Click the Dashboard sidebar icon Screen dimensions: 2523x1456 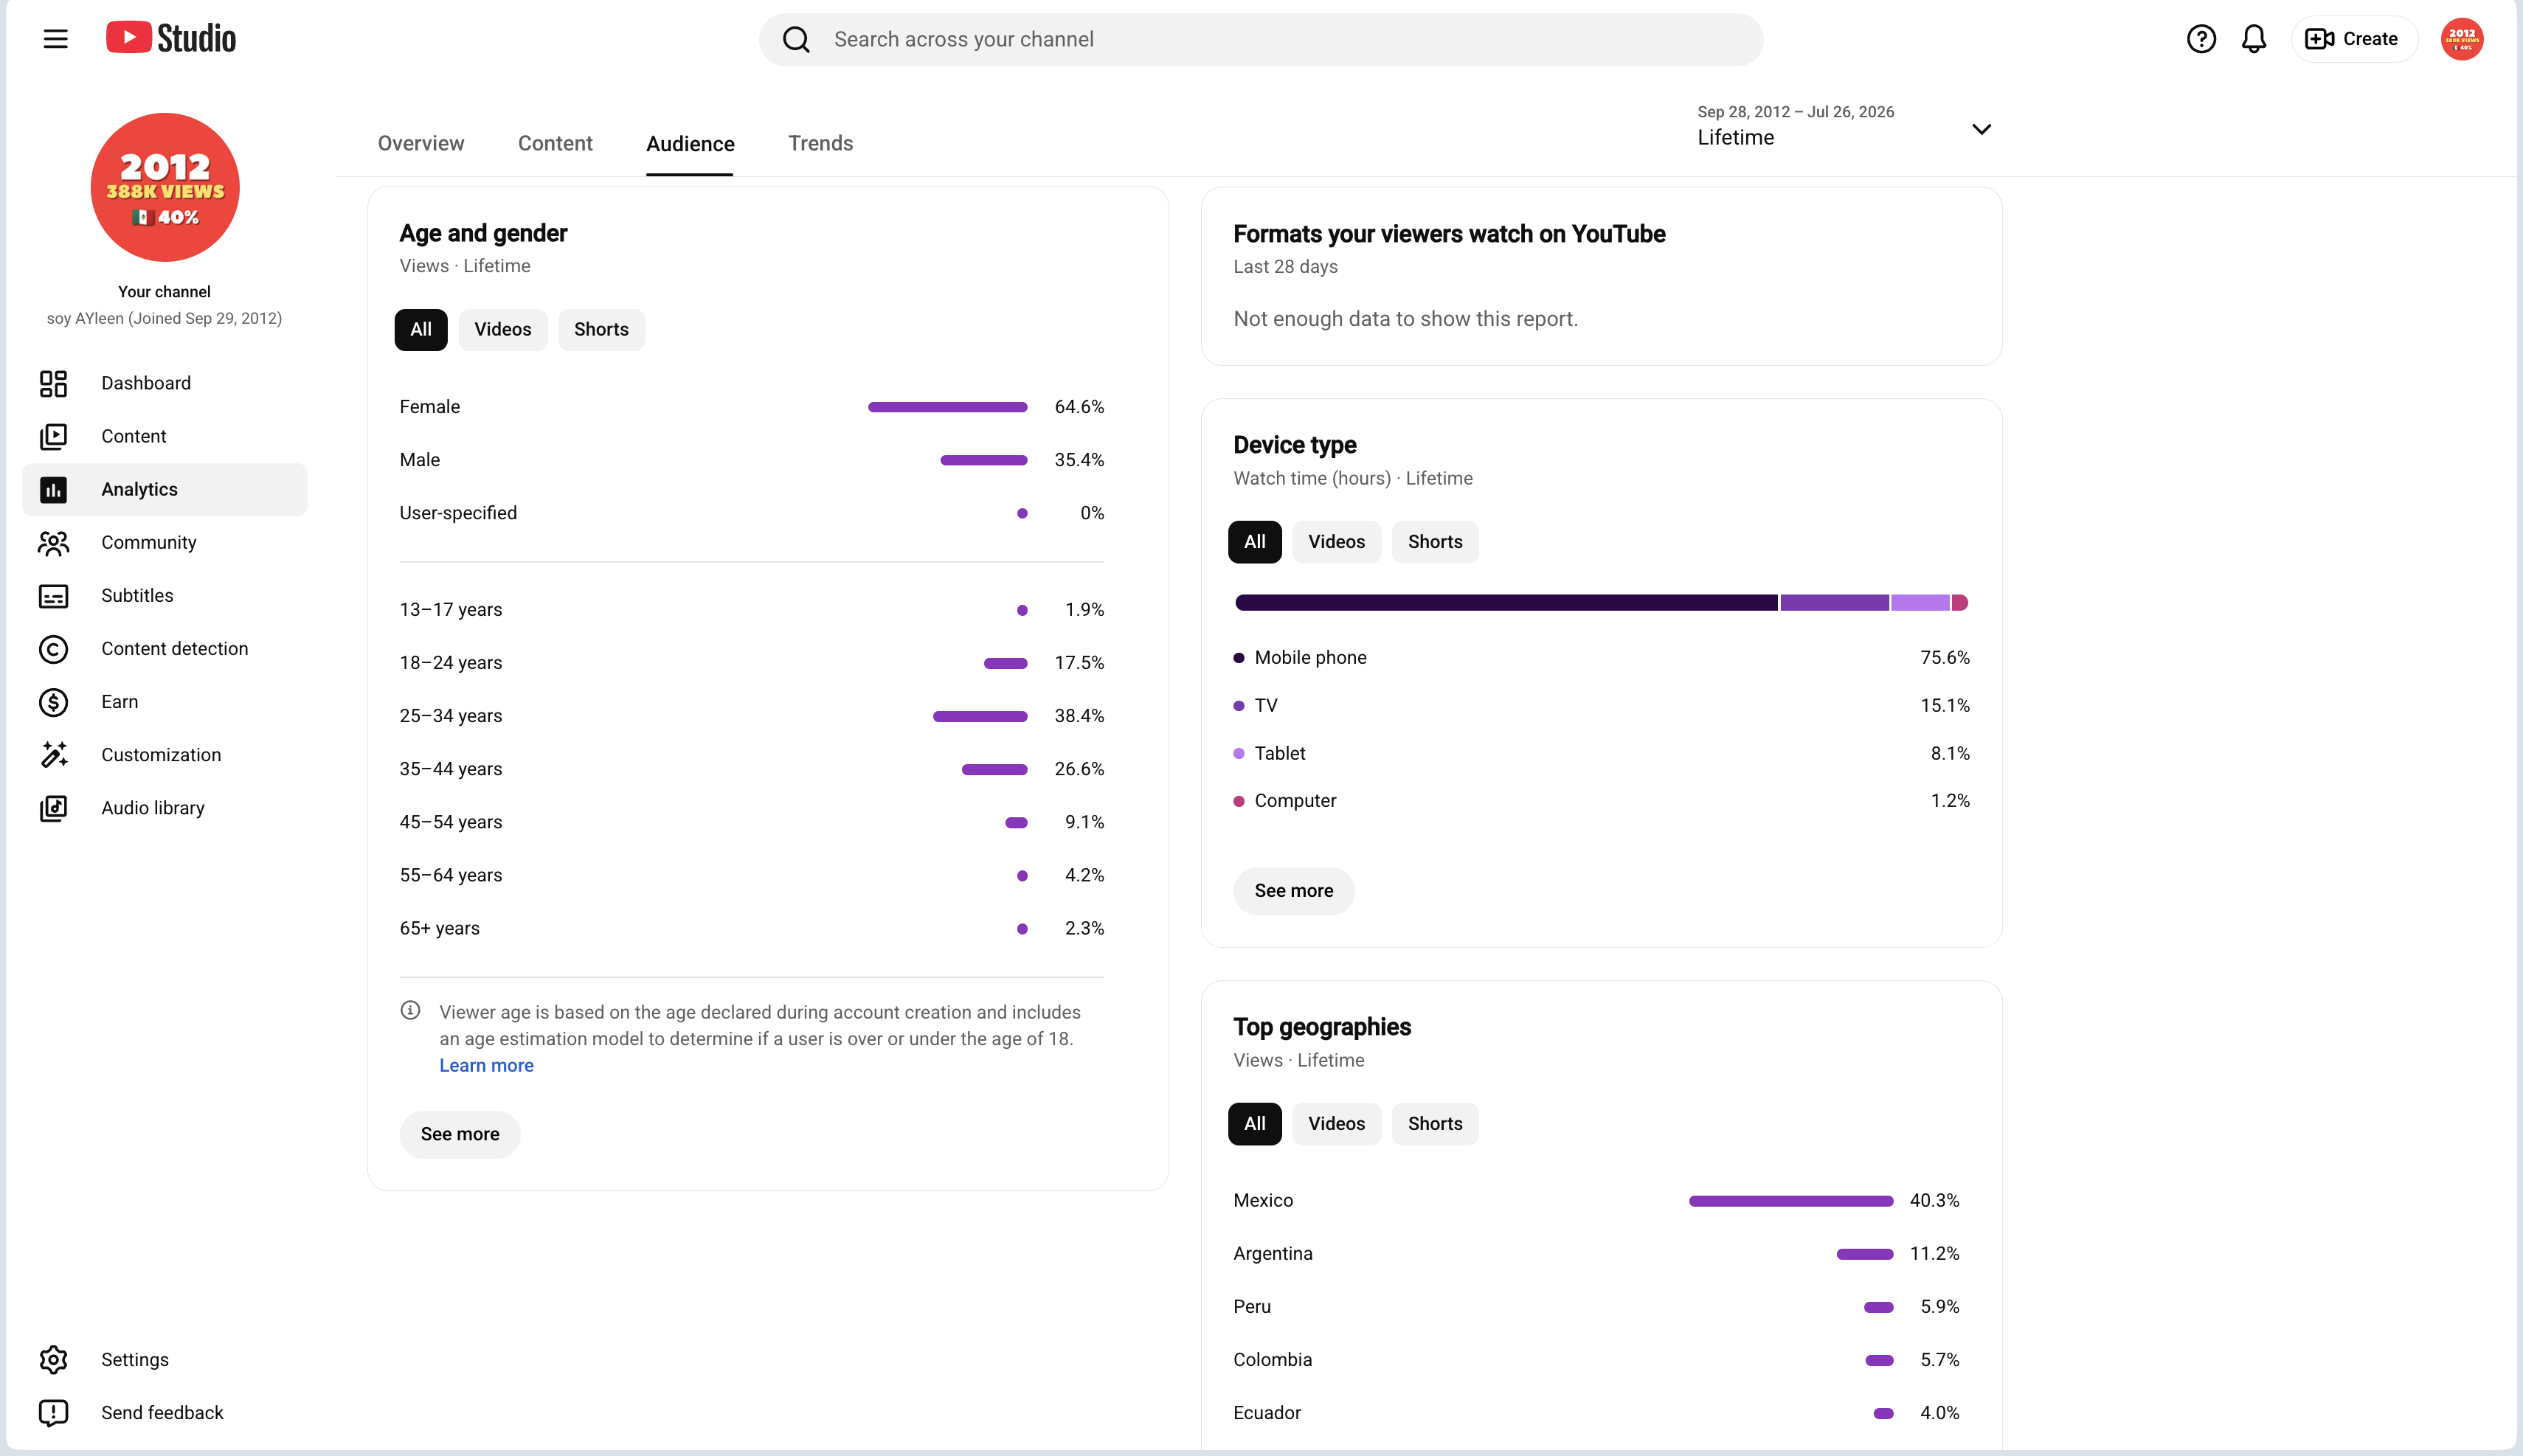tap(53, 383)
